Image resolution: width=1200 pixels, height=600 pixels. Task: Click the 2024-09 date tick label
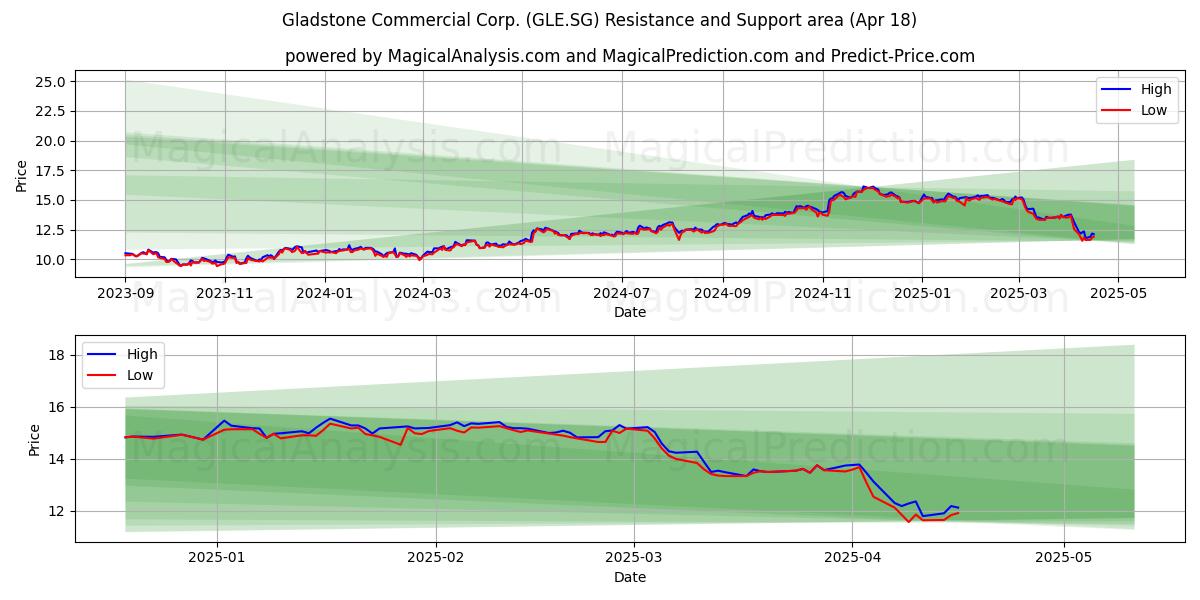pyautogui.click(x=724, y=293)
